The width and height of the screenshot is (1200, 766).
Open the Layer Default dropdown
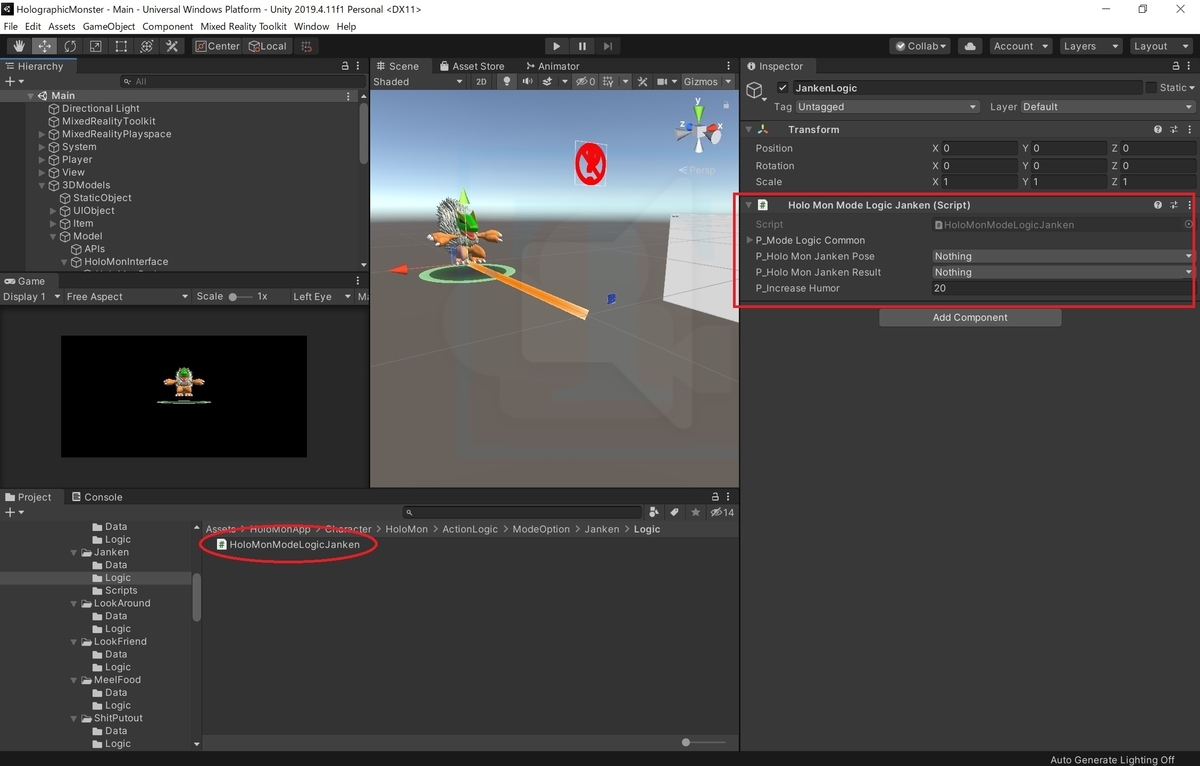pos(1107,107)
